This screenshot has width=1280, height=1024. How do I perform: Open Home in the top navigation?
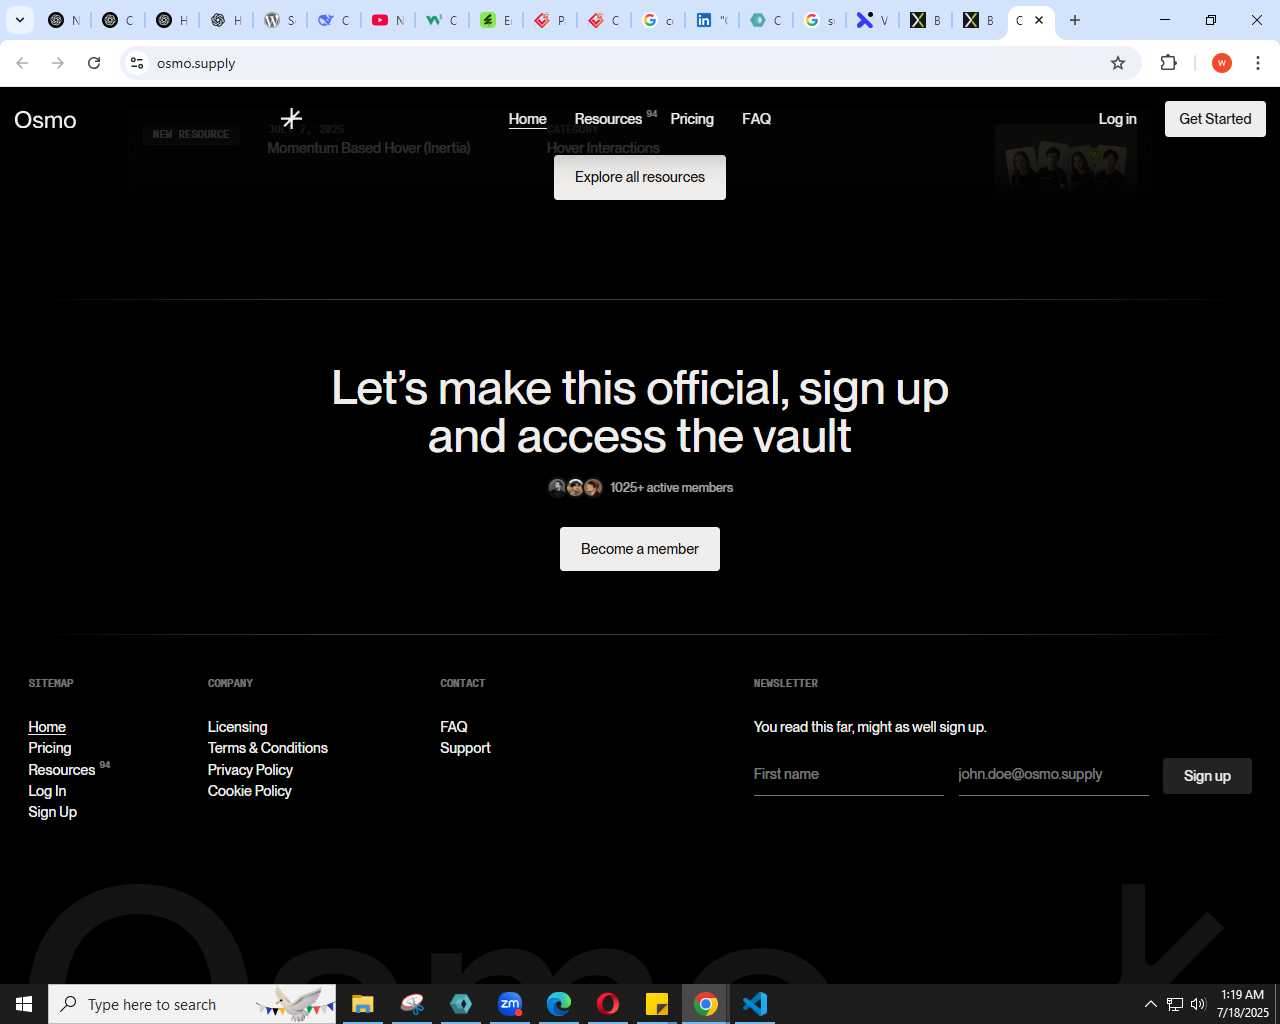[527, 119]
